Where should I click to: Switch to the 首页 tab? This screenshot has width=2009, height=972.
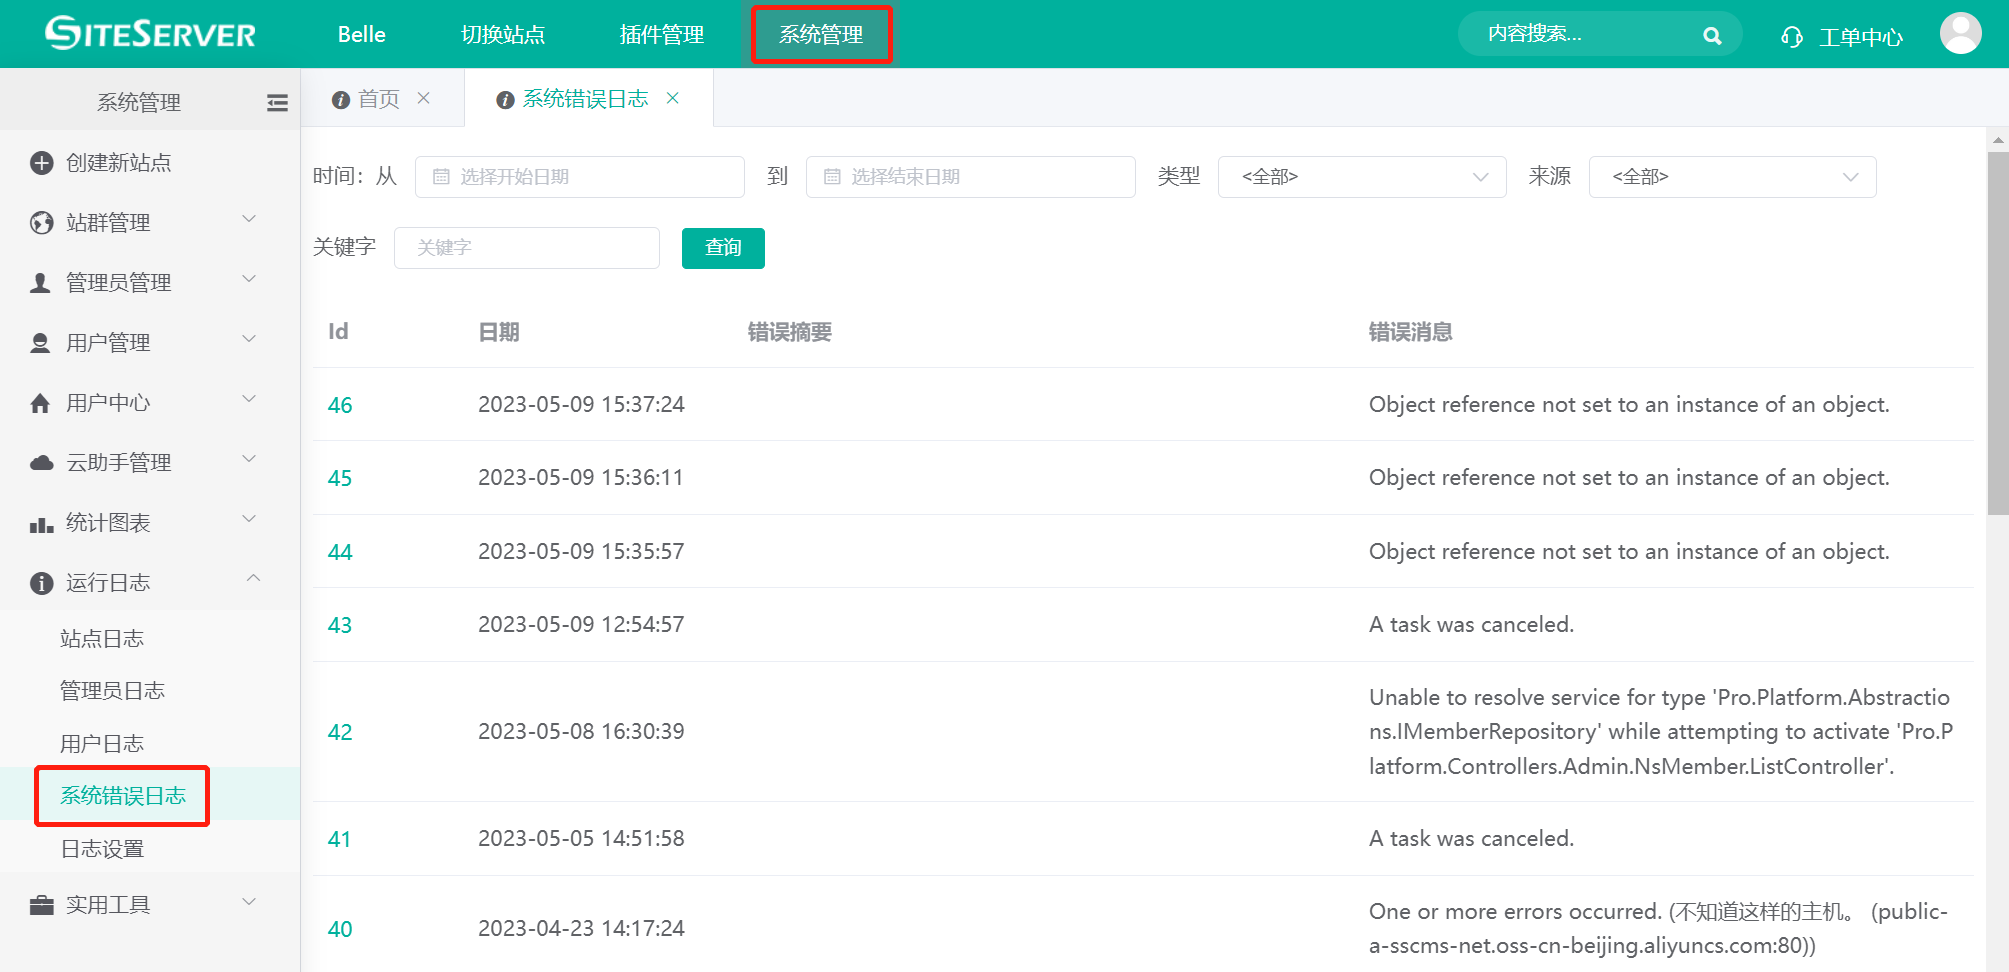pyautogui.click(x=377, y=98)
